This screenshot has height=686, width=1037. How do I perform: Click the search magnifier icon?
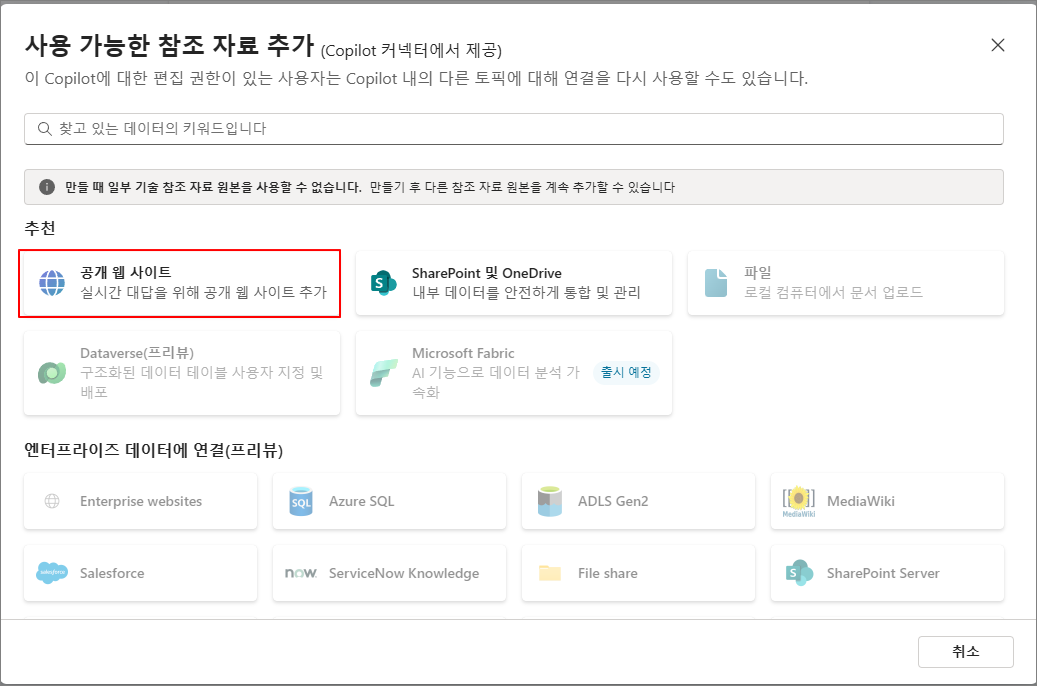44,128
